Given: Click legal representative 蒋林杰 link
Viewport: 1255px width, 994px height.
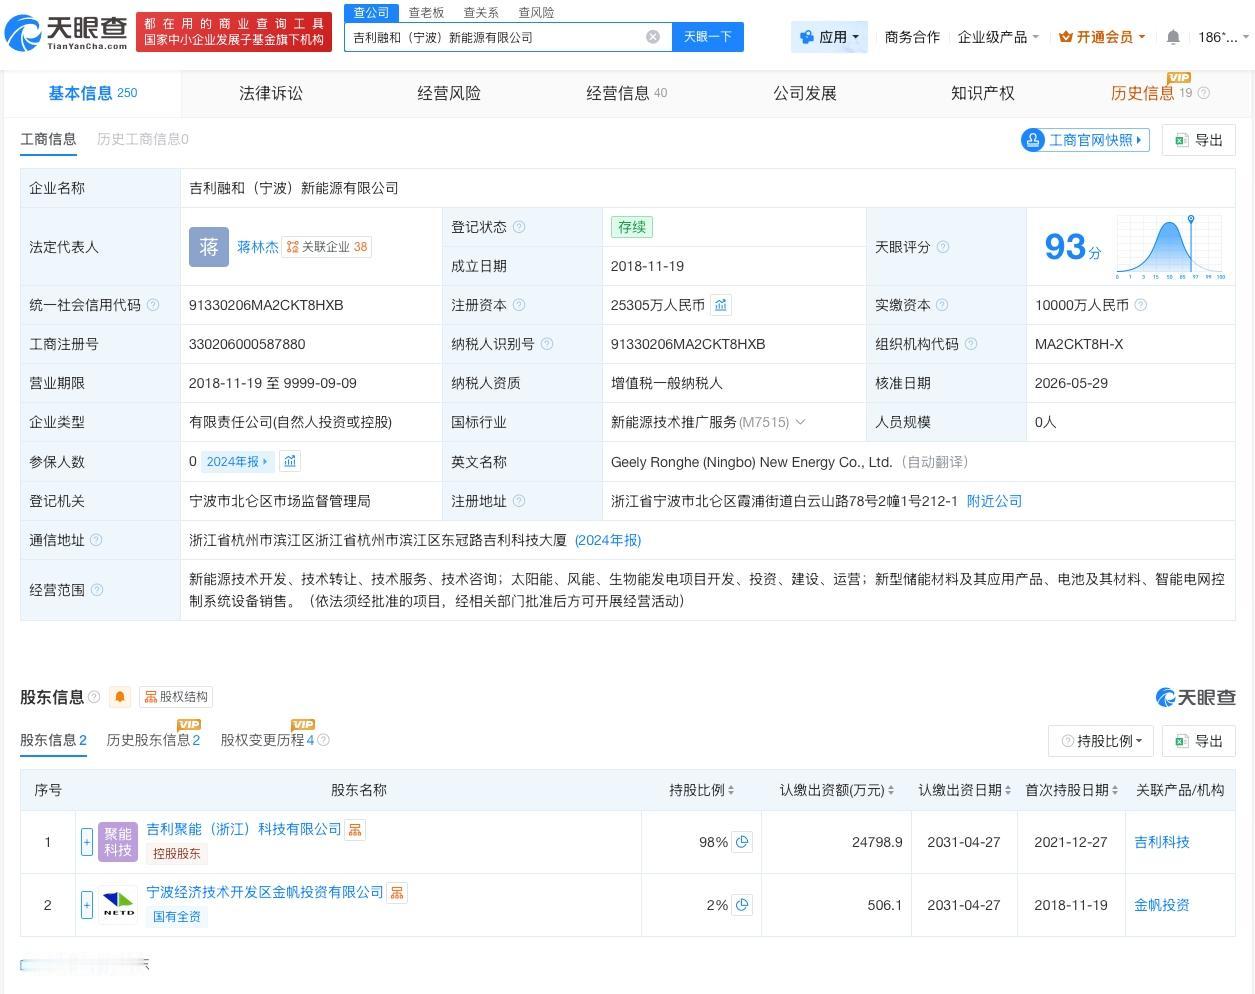Looking at the screenshot, I should point(258,247).
